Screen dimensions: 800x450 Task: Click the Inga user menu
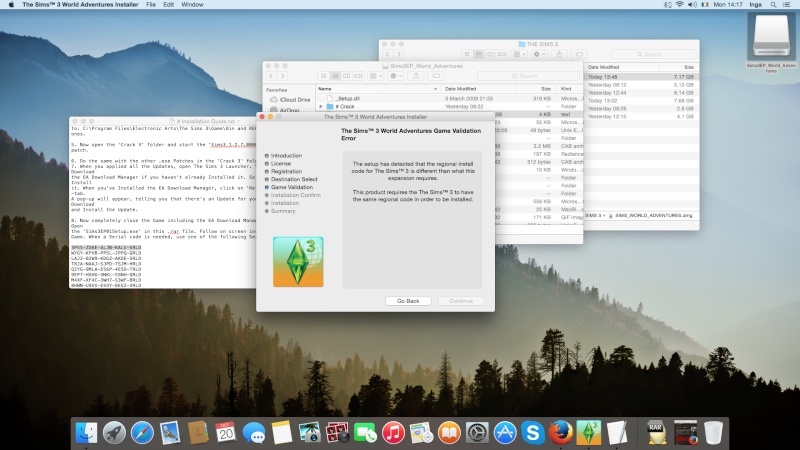(756, 5)
